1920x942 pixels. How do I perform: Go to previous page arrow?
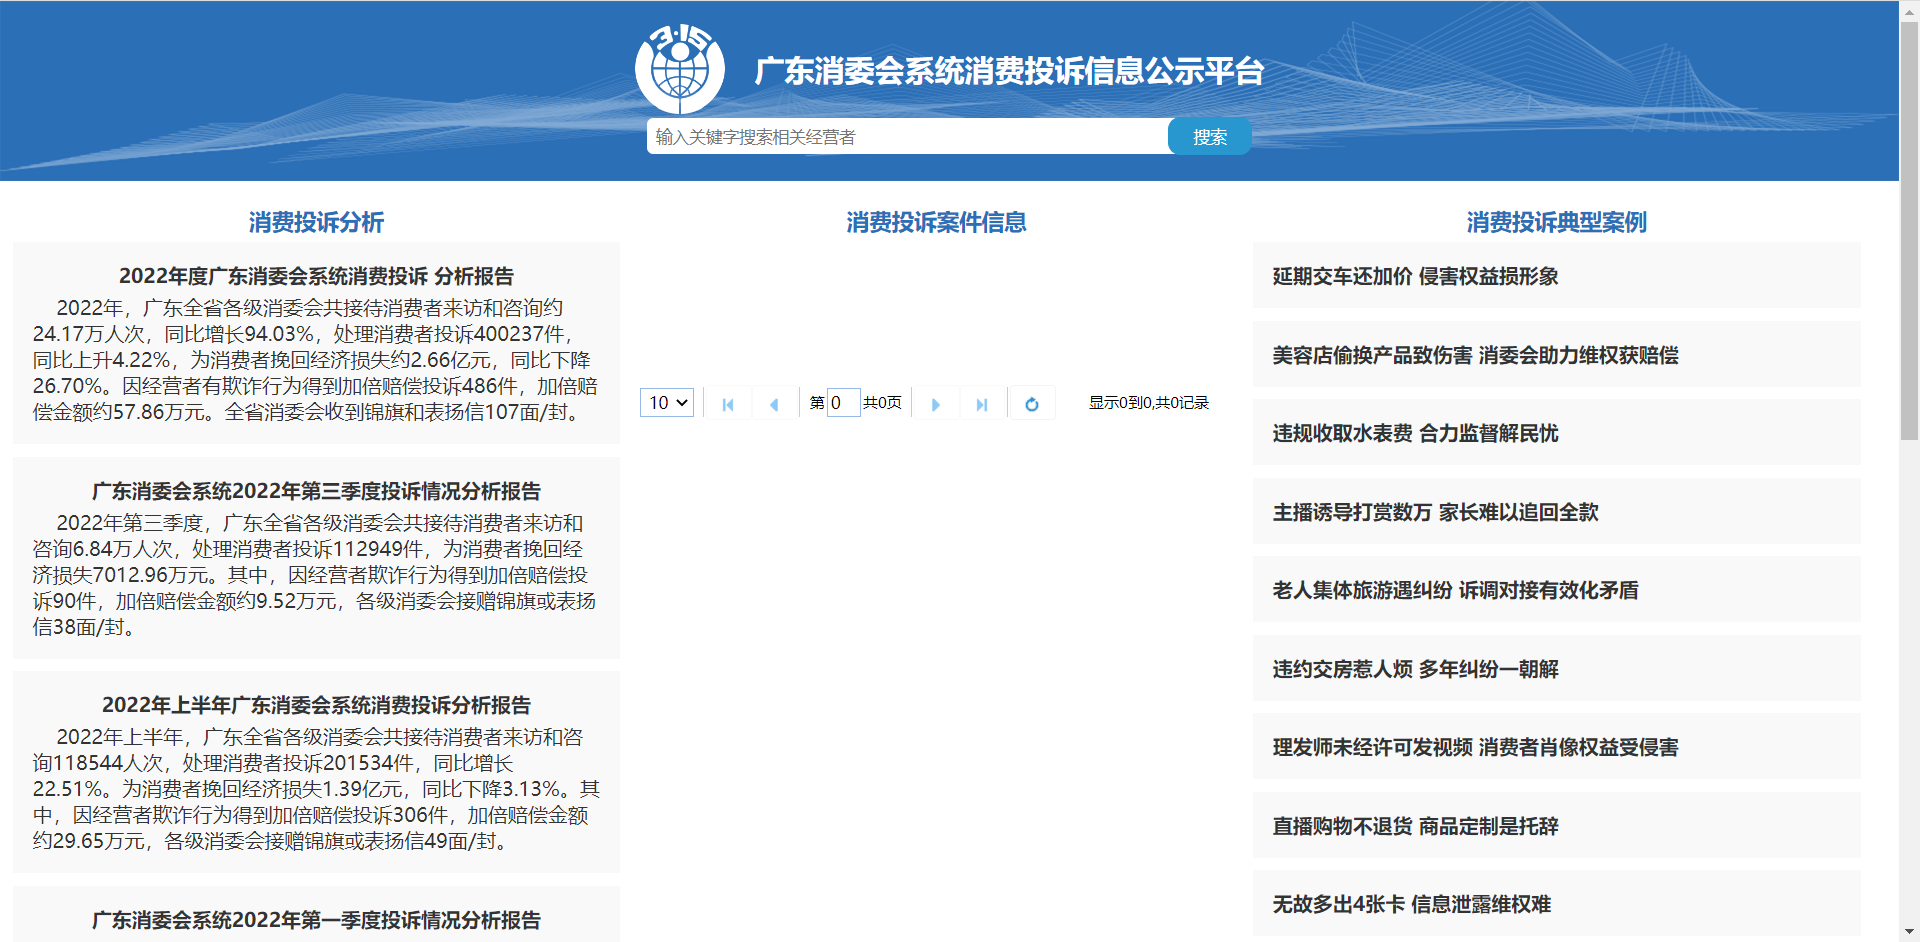pyautogui.click(x=774, y=404)
